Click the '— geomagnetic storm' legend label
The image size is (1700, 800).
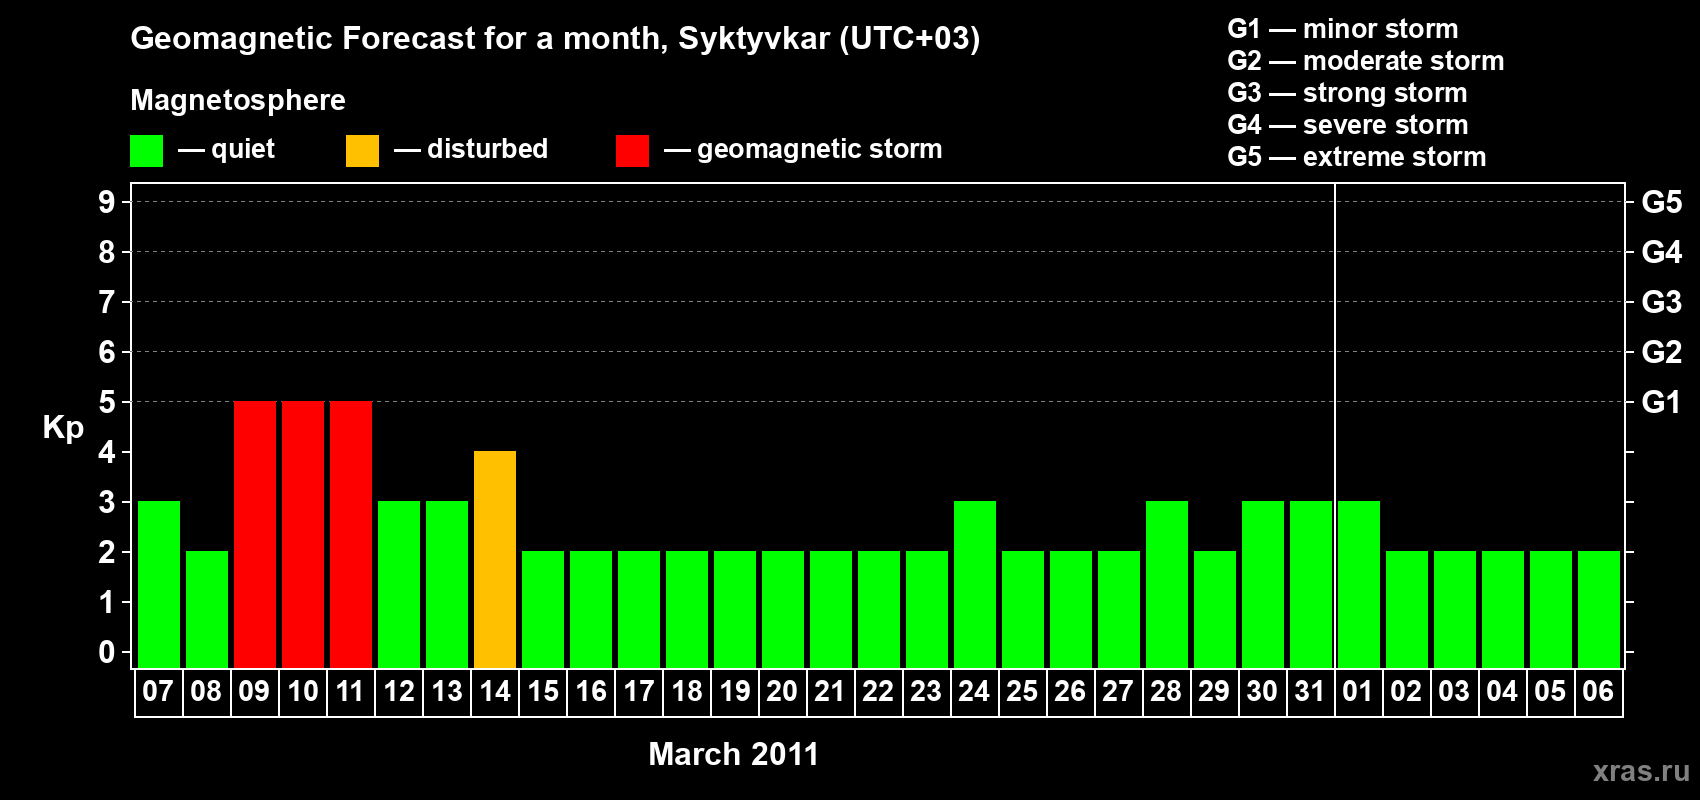pyautogui.click(x=803, y=150)
